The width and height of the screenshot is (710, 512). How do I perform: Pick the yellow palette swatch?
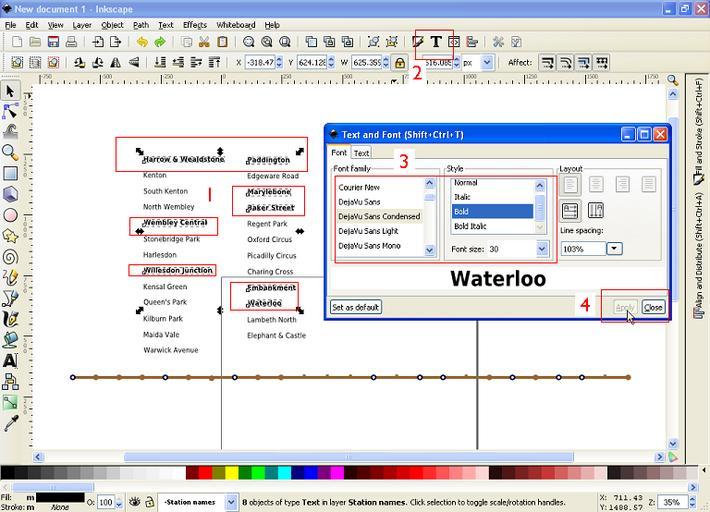(232, 473)
